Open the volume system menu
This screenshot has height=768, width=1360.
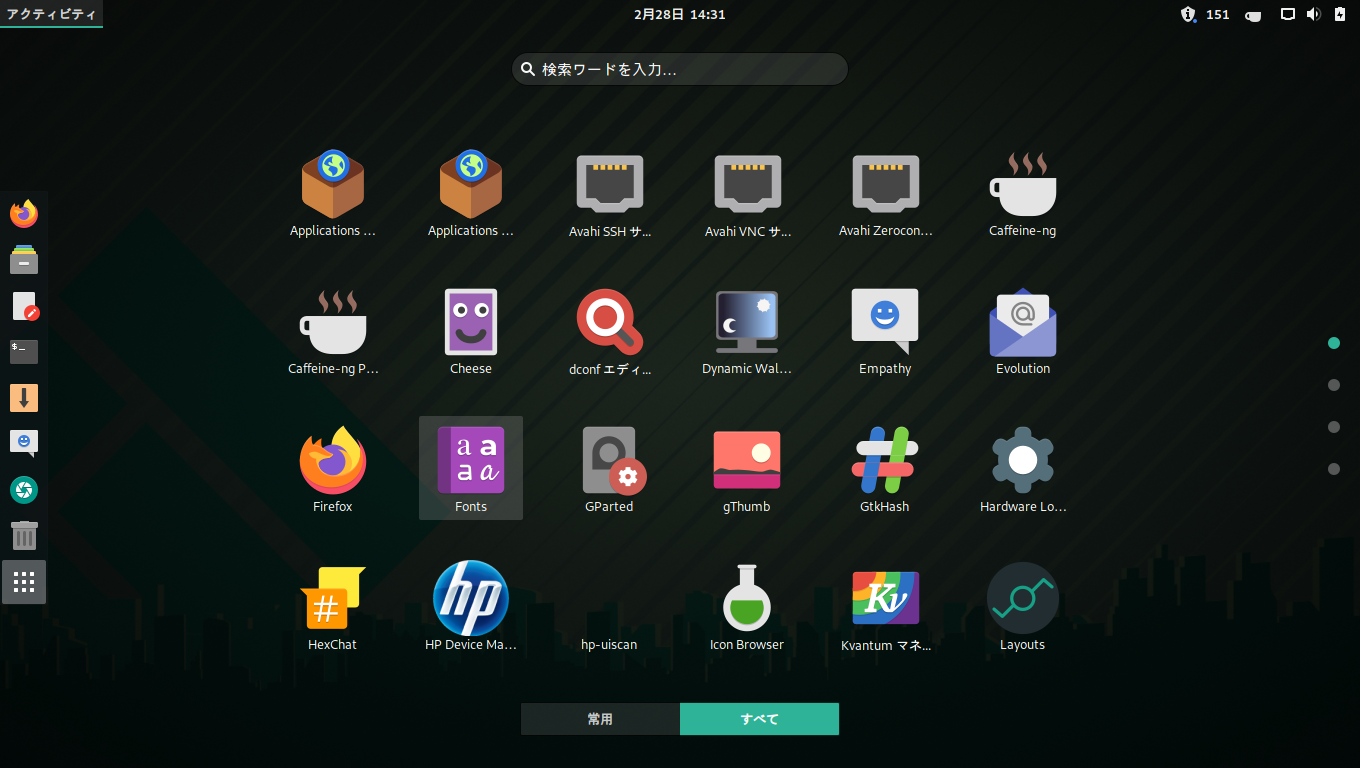coord(1314,14)
